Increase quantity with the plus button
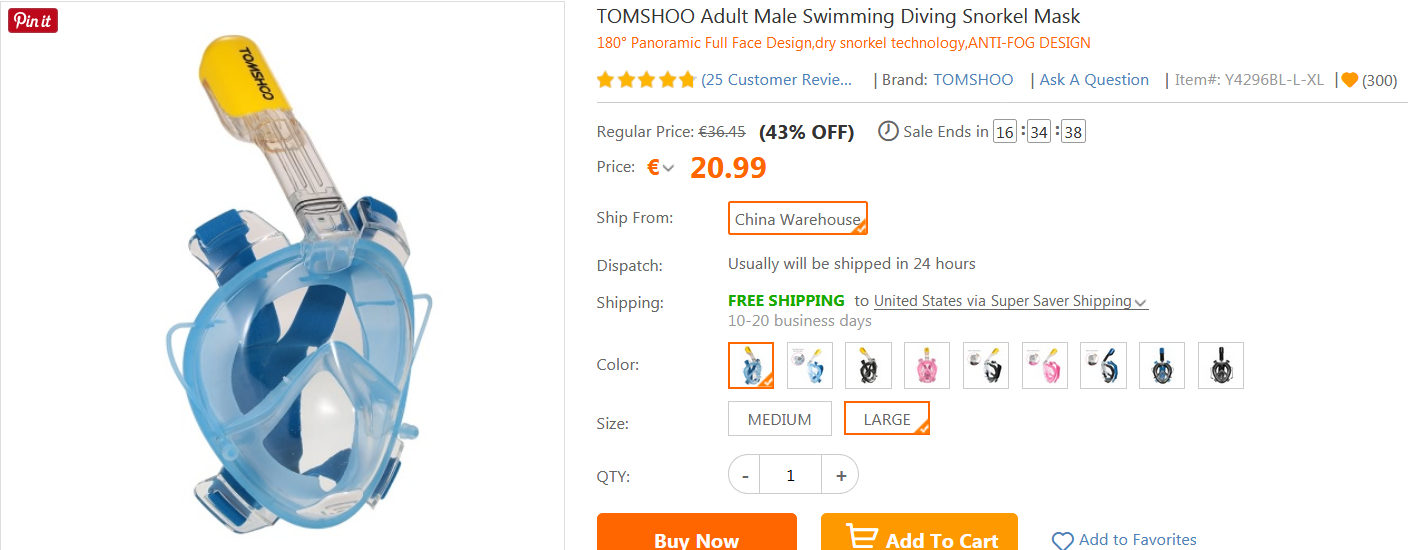The height and width of the screenshot is (550, 1408). 841,475
